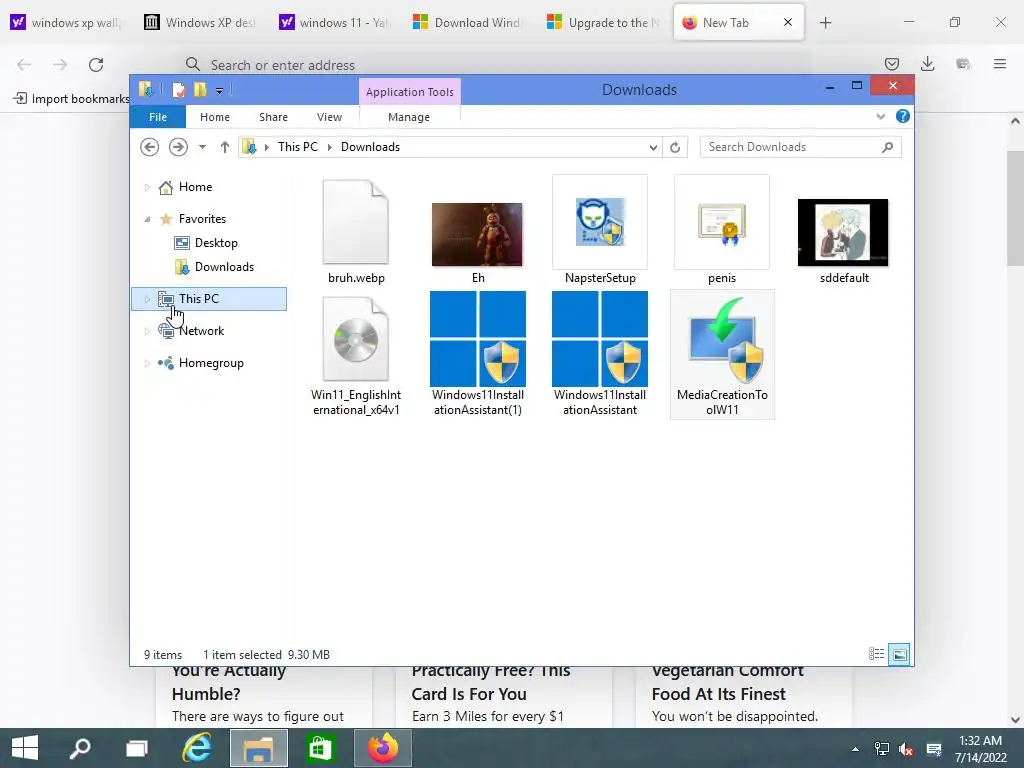The height and width of the screenshot is (768, 1024).
Task: Open the Firefox application menu
Action: point(1000,64)
